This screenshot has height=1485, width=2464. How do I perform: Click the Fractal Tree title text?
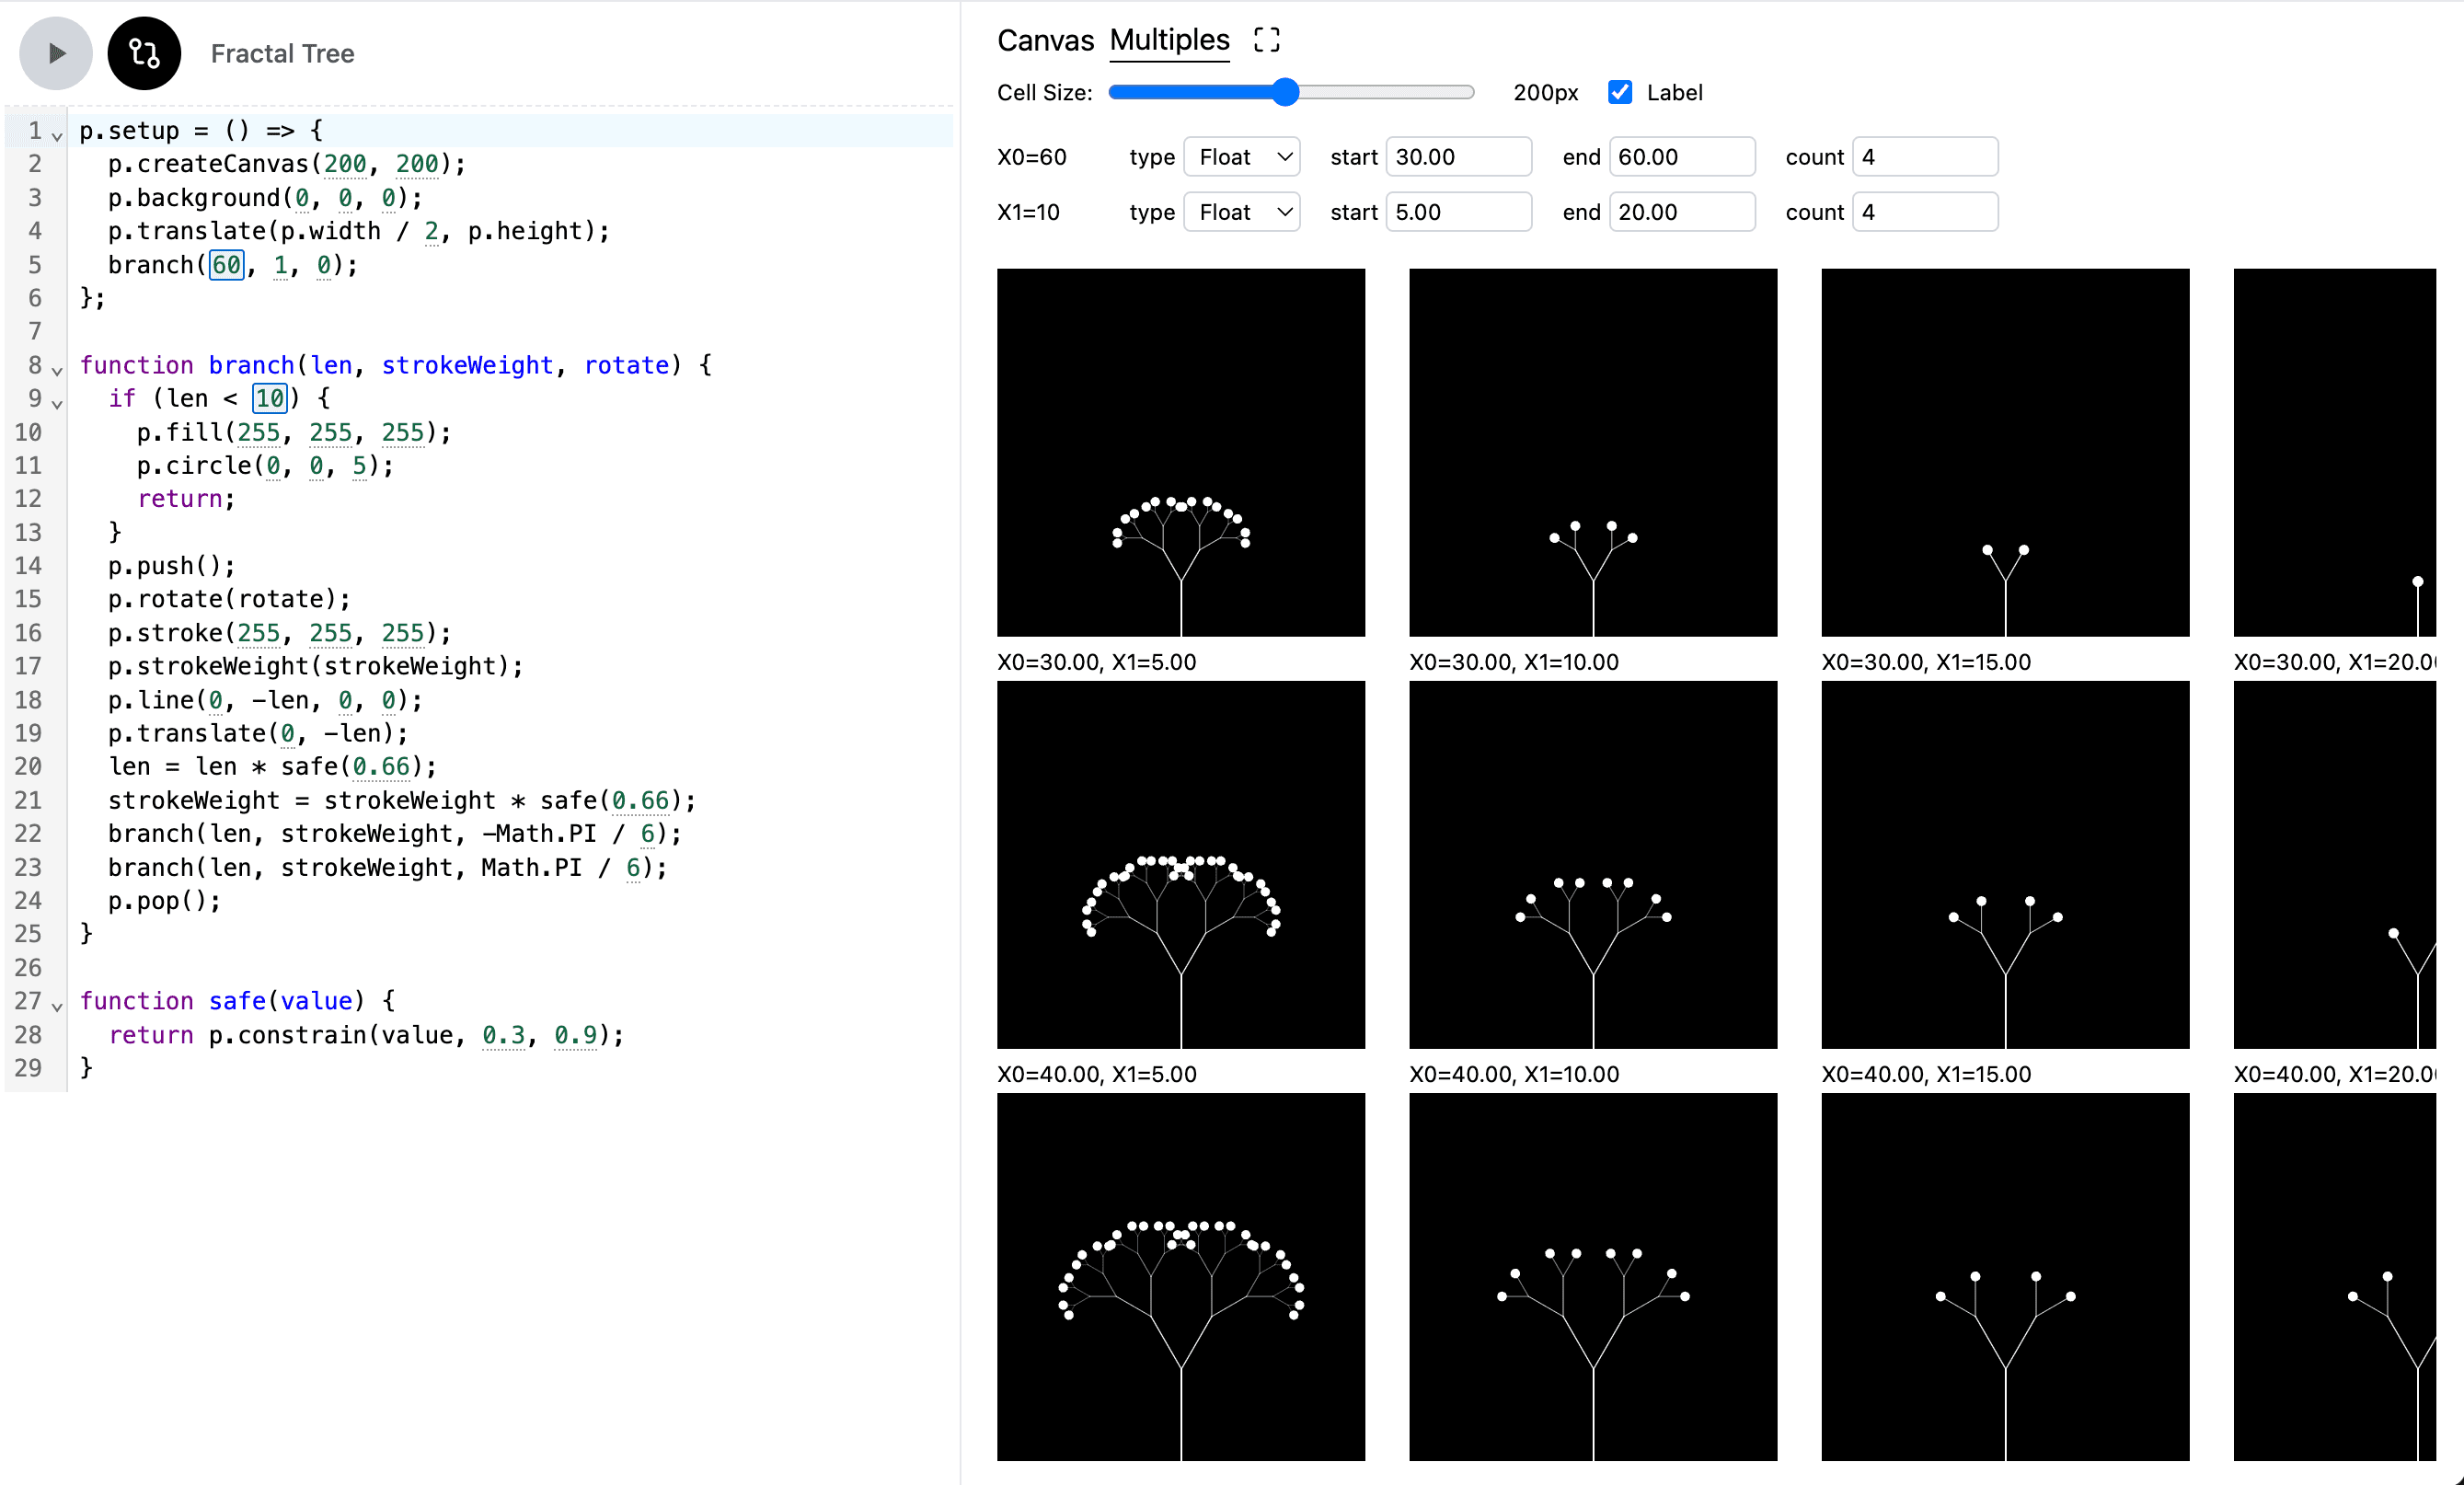(x=282, y=53)
